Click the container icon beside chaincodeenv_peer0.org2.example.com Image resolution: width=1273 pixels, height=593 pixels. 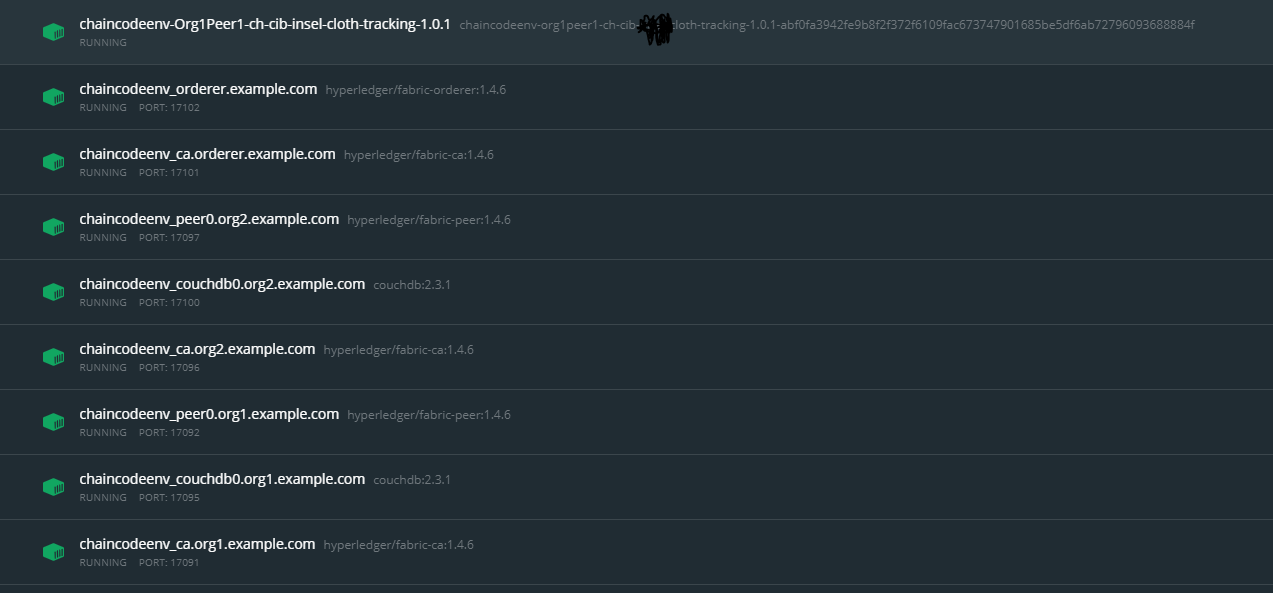tap(54, 227)
